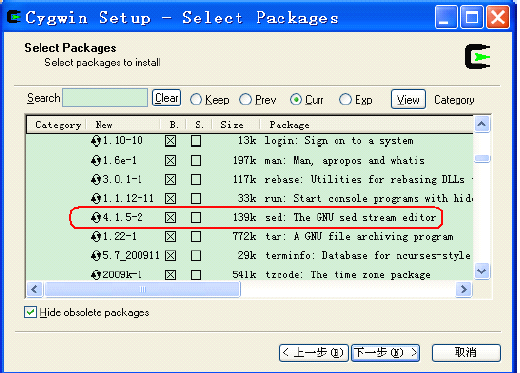Image resolution: width=520 pixels, height=373 pixels.
Task: Enable source checkbox for run package
Action: (x=196, y=199)
